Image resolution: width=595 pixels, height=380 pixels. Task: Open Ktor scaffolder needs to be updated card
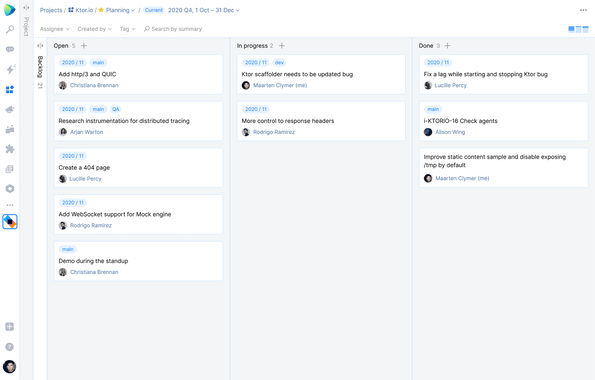click(321, 74)
